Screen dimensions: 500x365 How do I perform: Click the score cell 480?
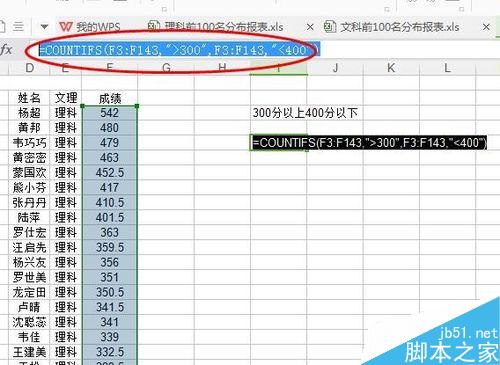(110, 128)
